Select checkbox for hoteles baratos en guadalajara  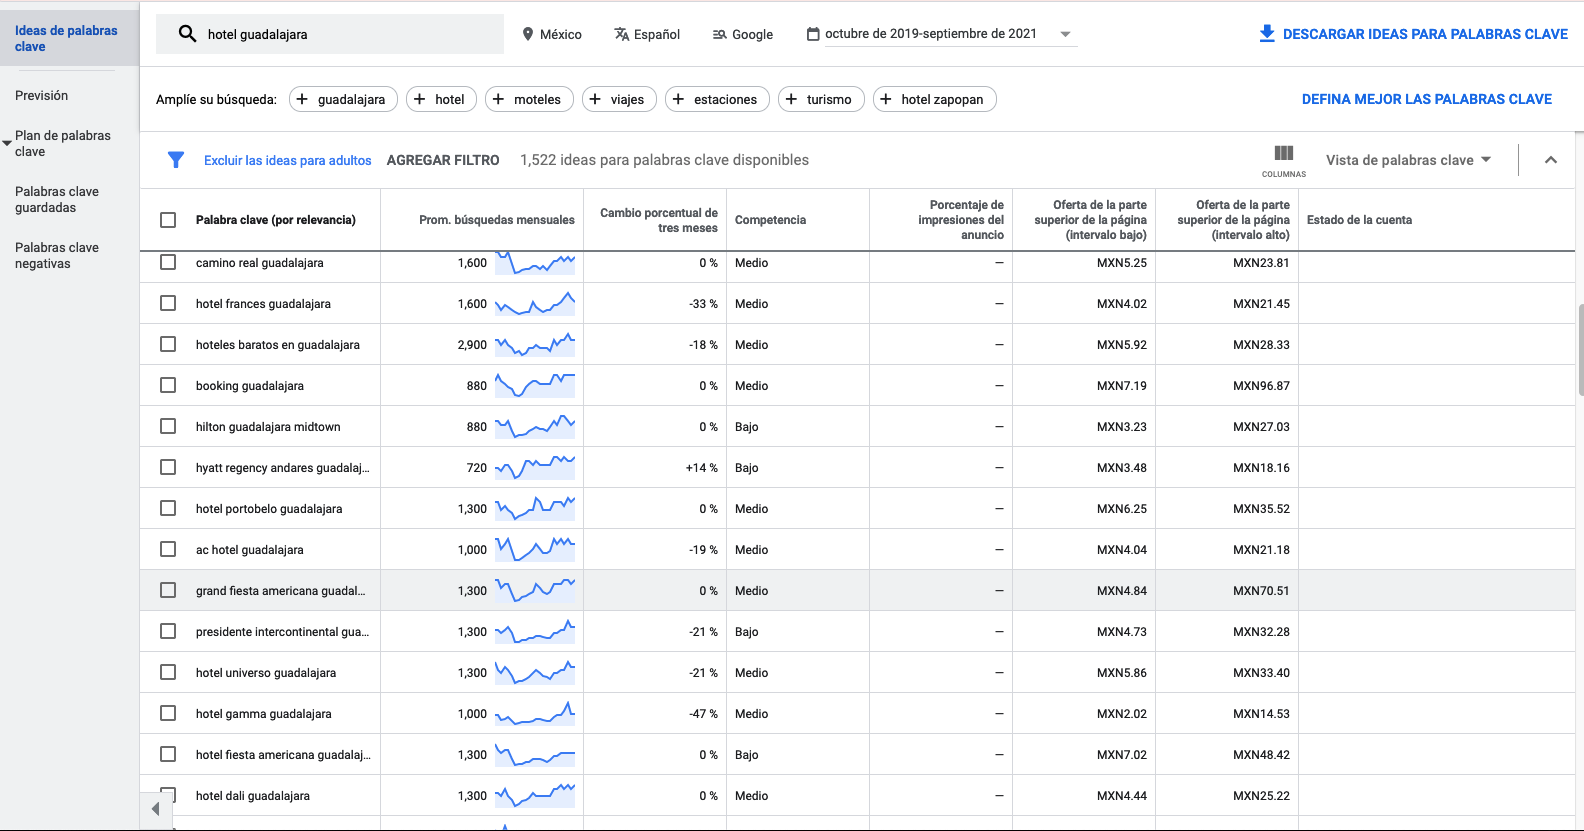(168, 344)
